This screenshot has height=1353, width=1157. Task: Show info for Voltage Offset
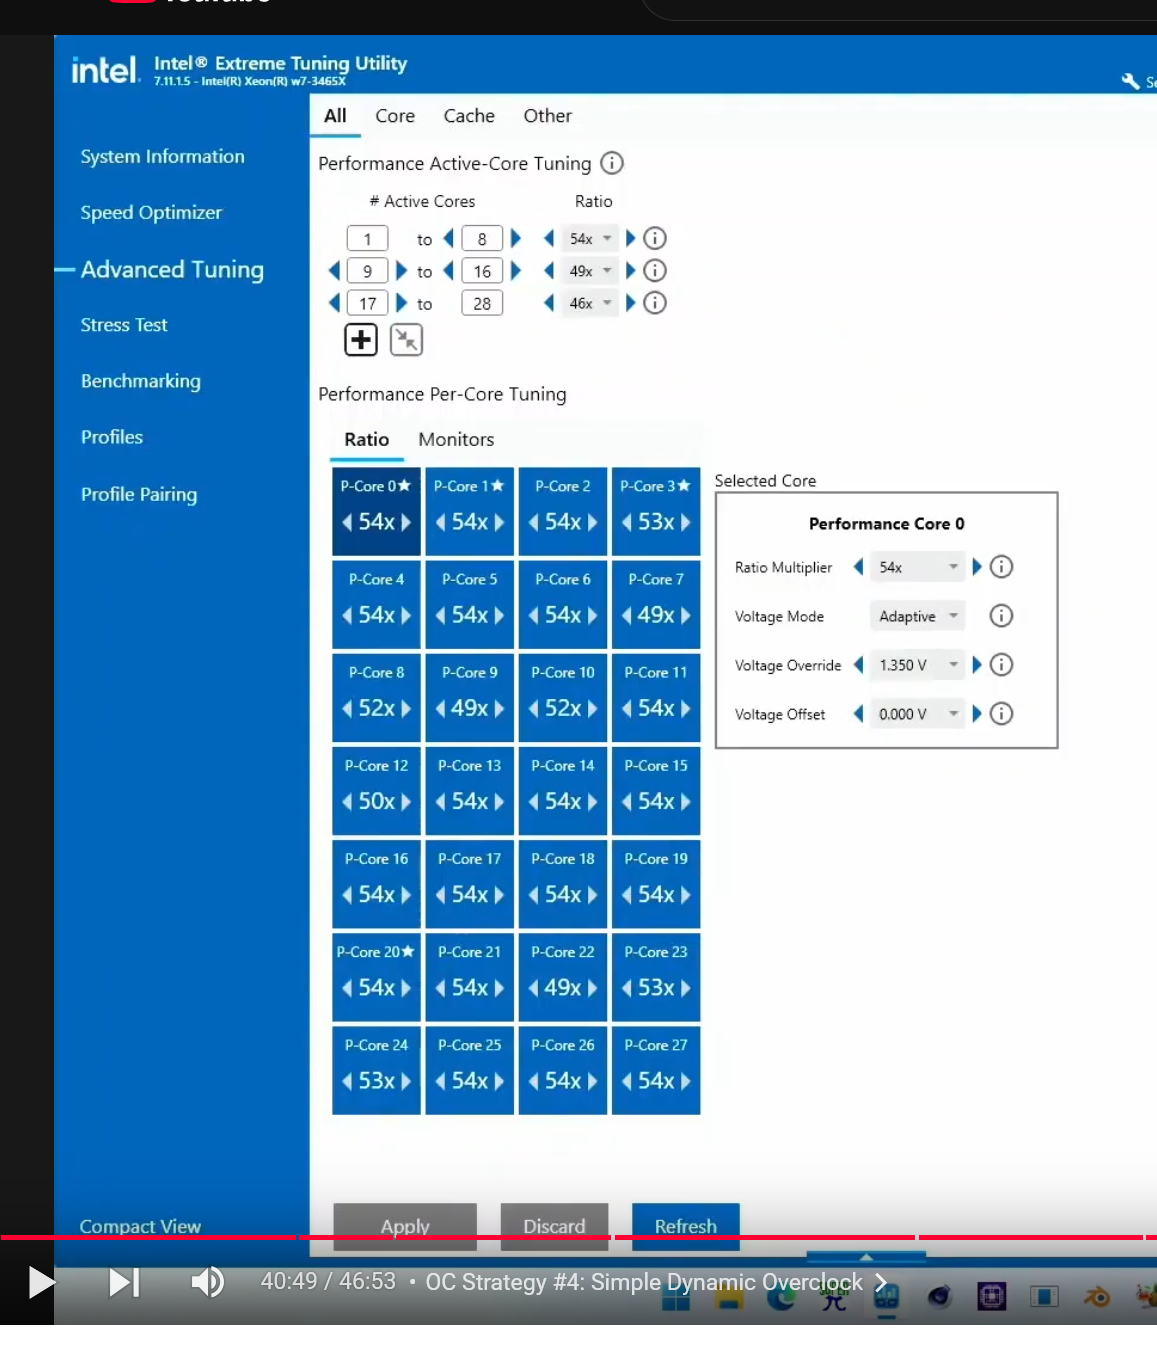click(x=1001, y=714)
